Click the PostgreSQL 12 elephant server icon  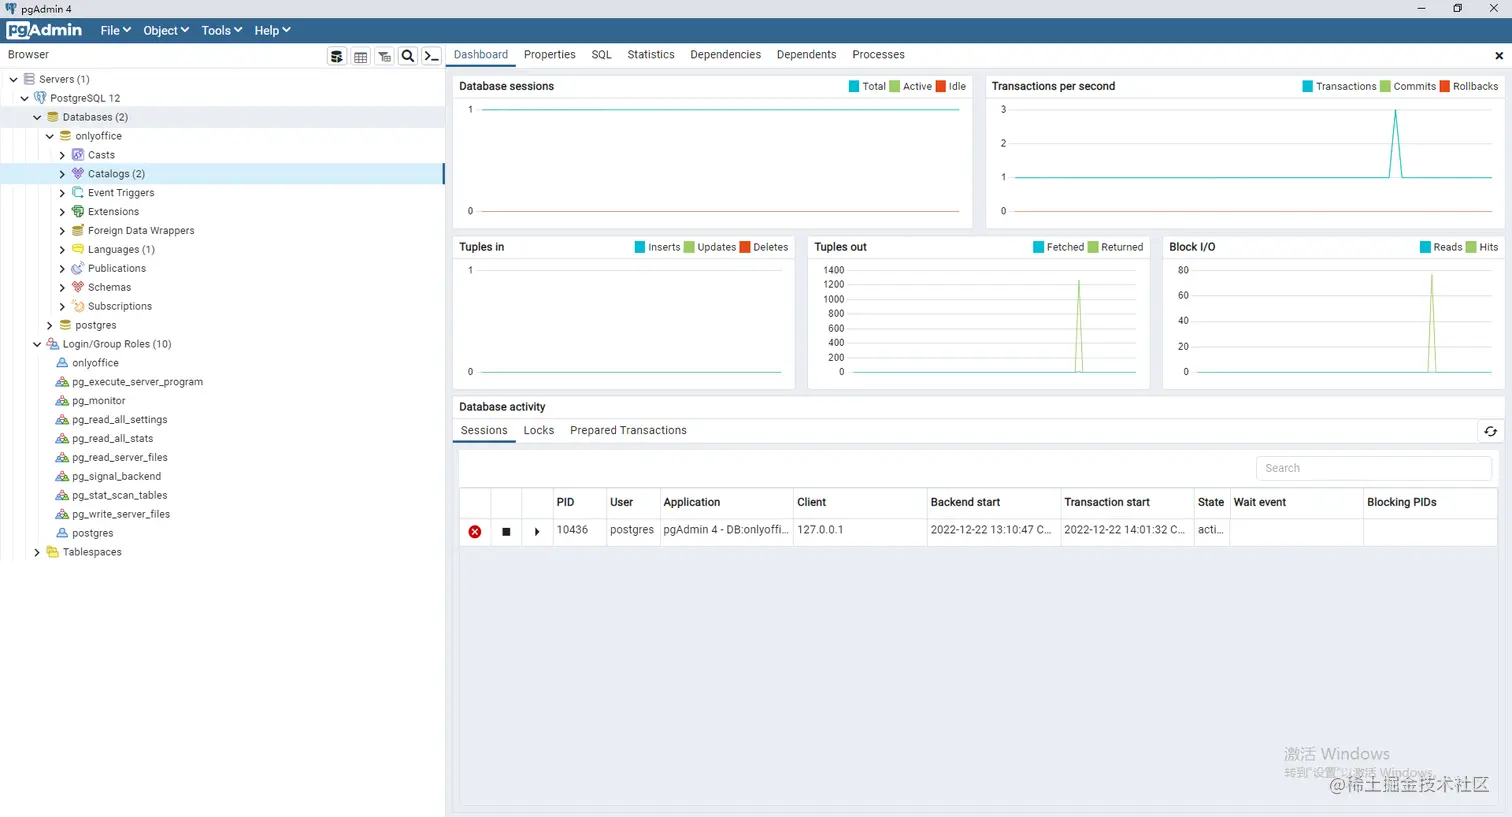40,98
